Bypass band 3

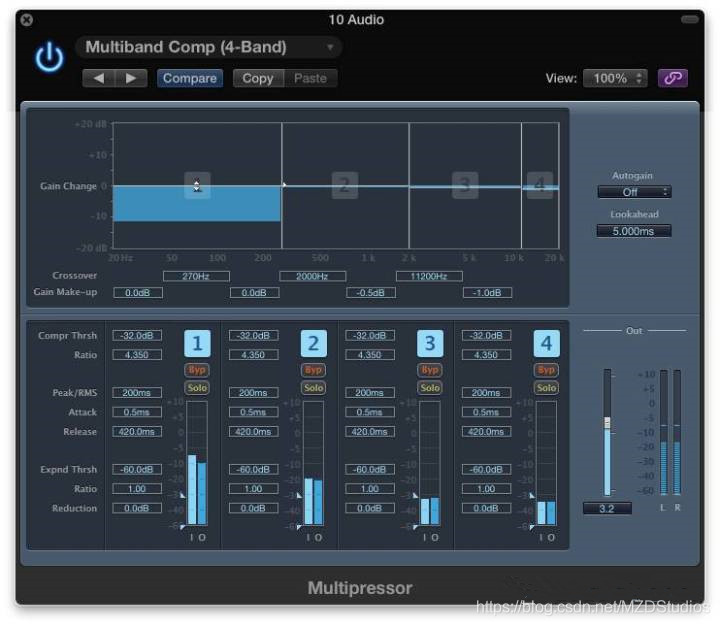(430, 370)
